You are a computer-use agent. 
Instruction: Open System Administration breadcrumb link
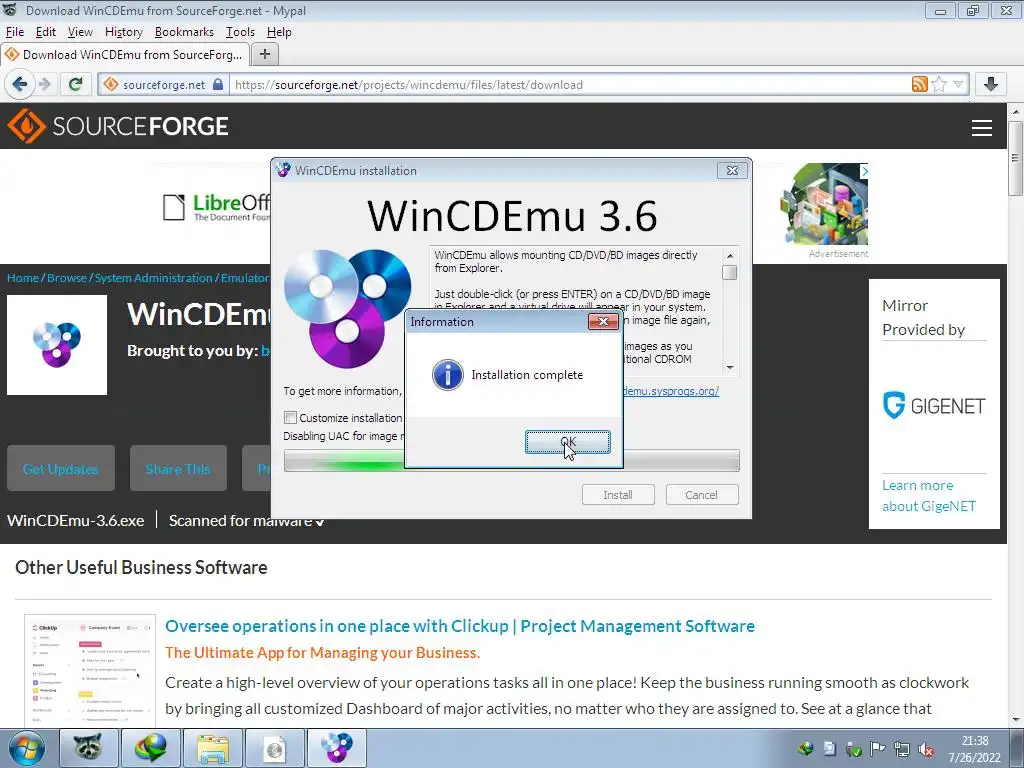click(153, 278)
